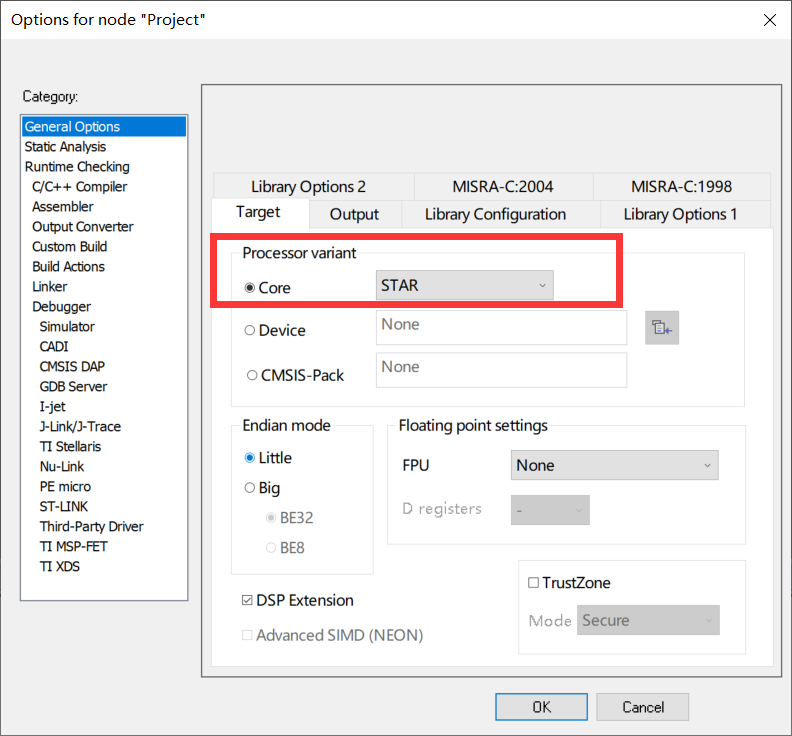Click the Cancel button

click(x=643, y=707)
